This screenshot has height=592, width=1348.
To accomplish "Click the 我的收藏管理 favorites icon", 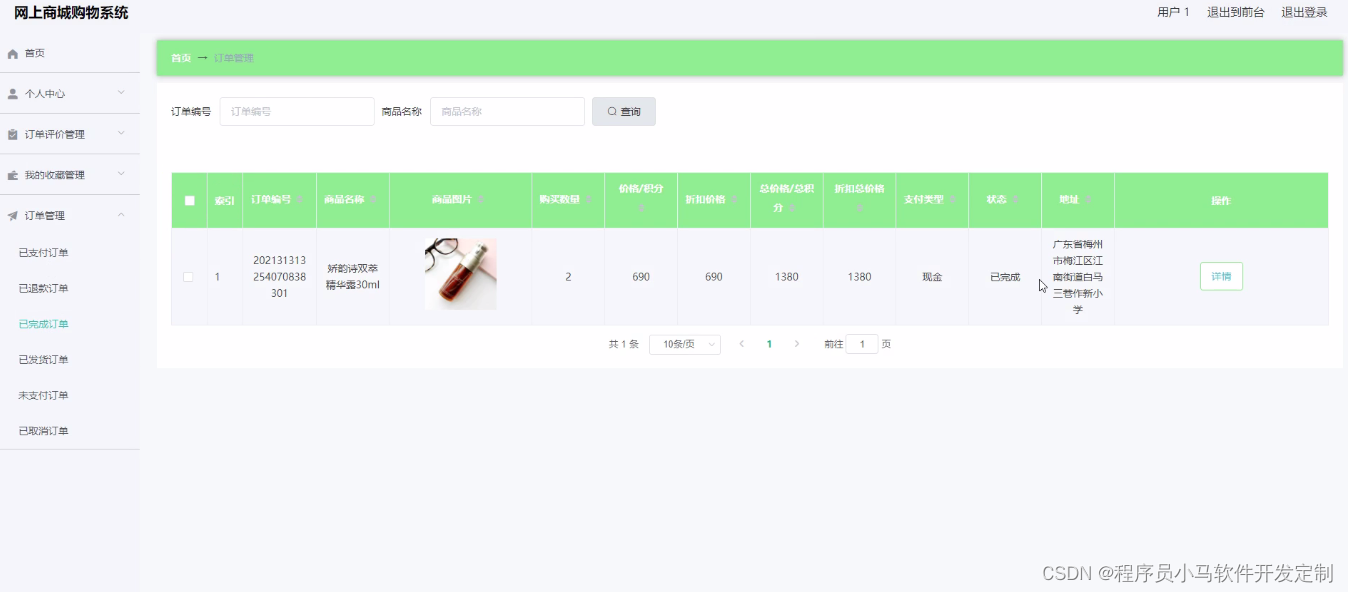I will (x=13, y=175).
